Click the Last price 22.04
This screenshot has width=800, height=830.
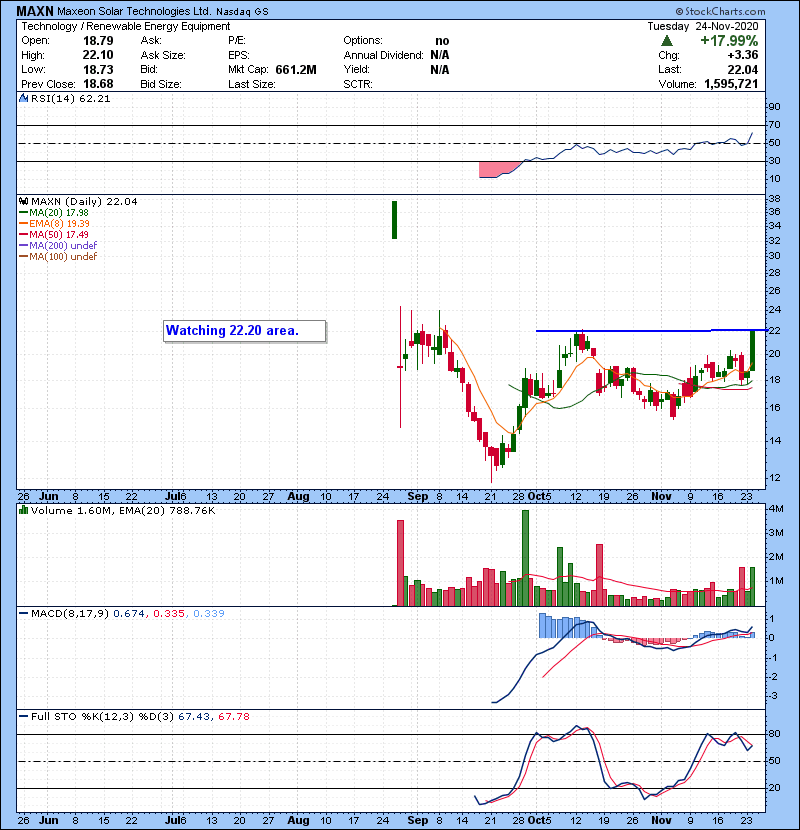743,70
